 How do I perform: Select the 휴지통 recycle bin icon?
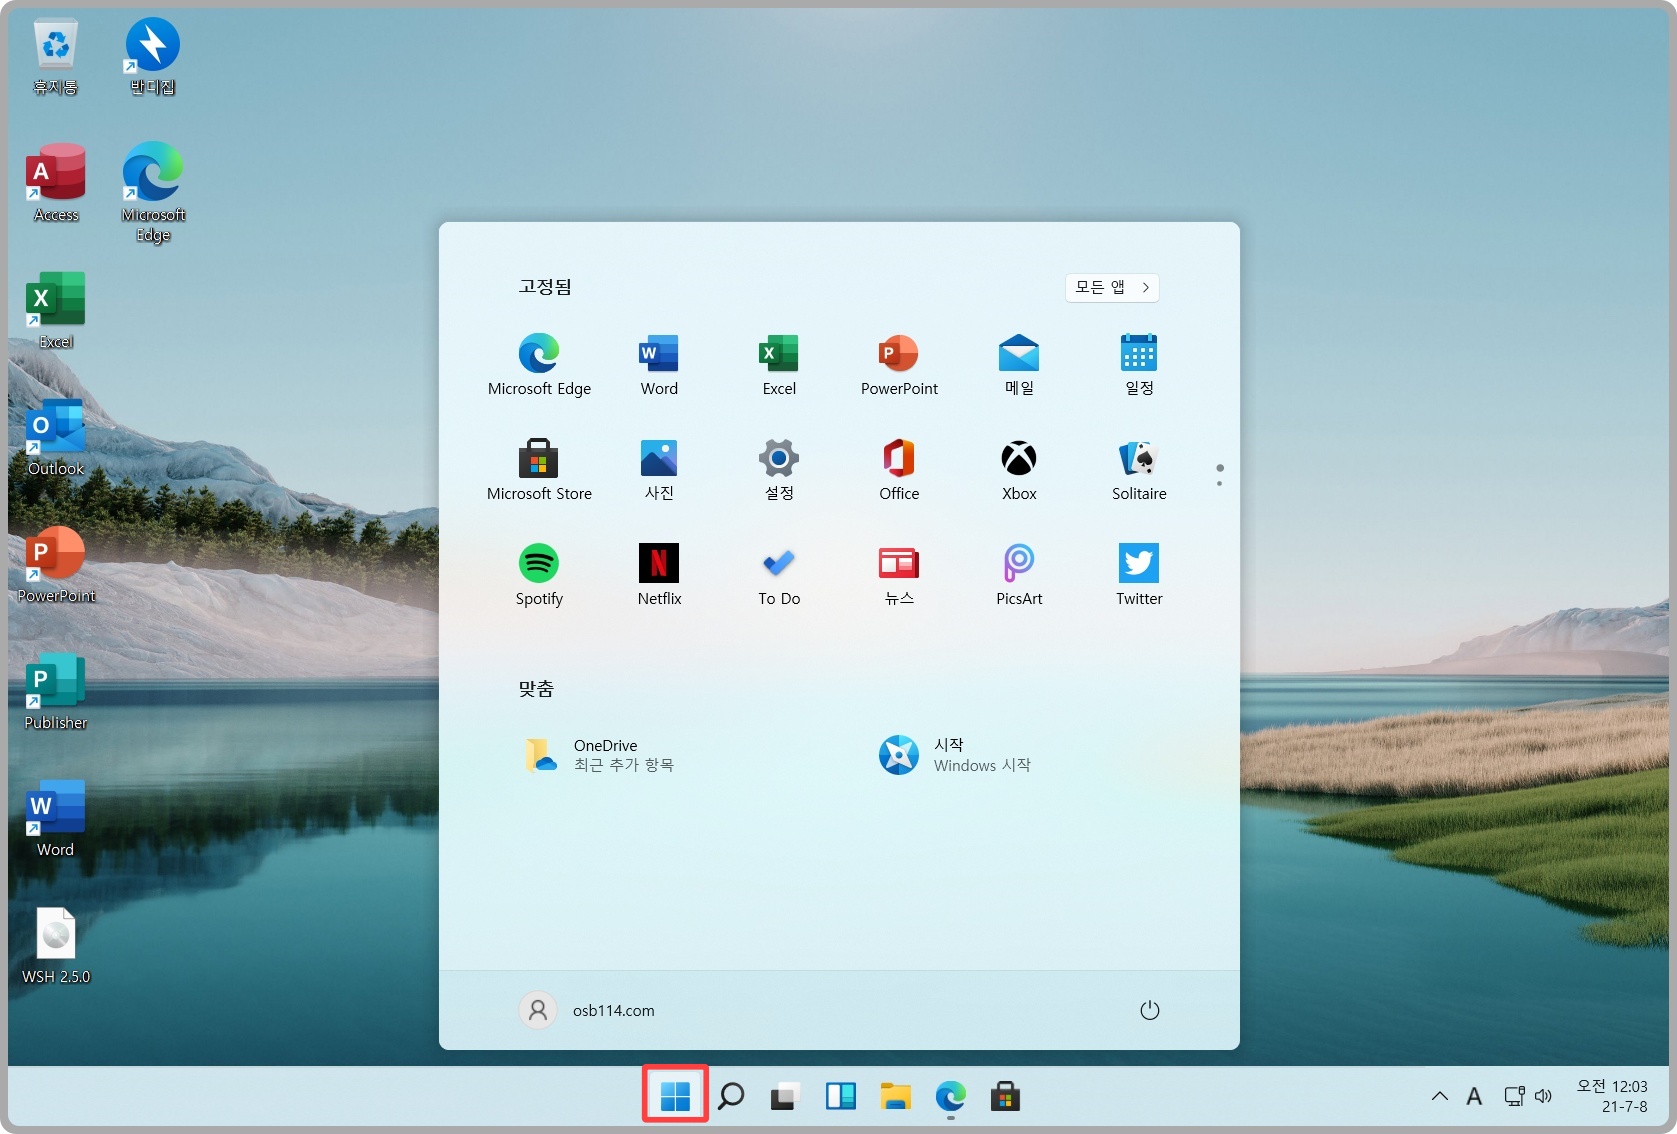(56, 57)
